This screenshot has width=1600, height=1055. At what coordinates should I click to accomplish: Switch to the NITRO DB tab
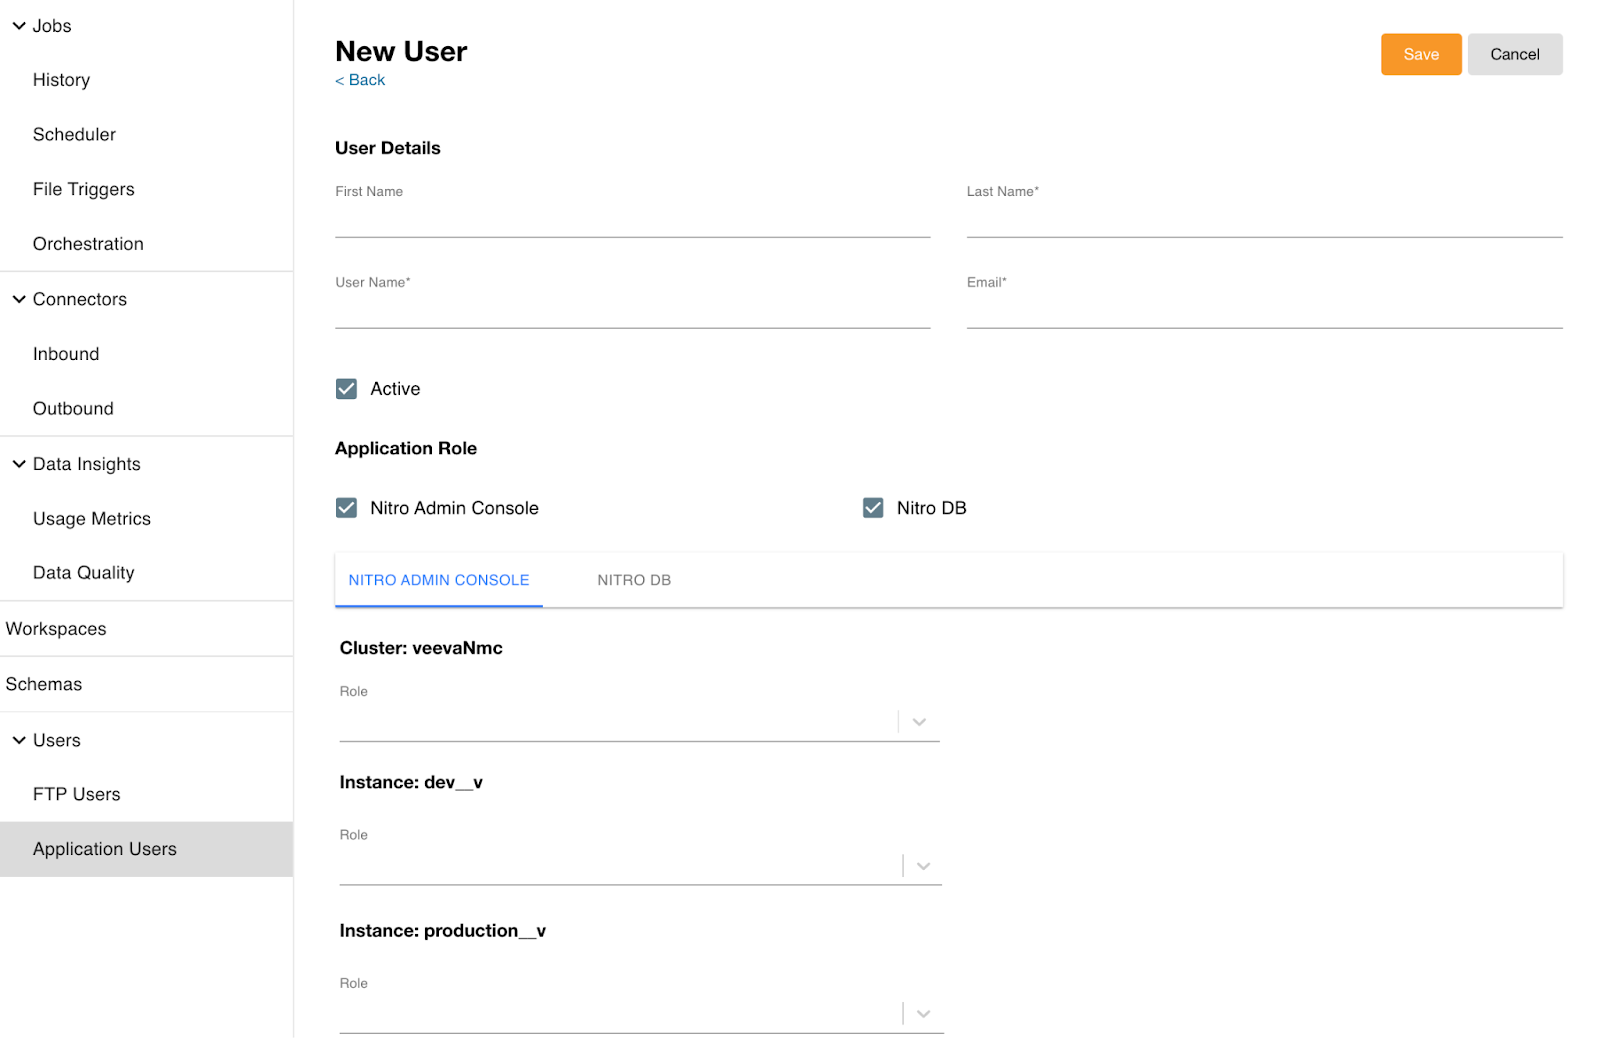(634, 580)
